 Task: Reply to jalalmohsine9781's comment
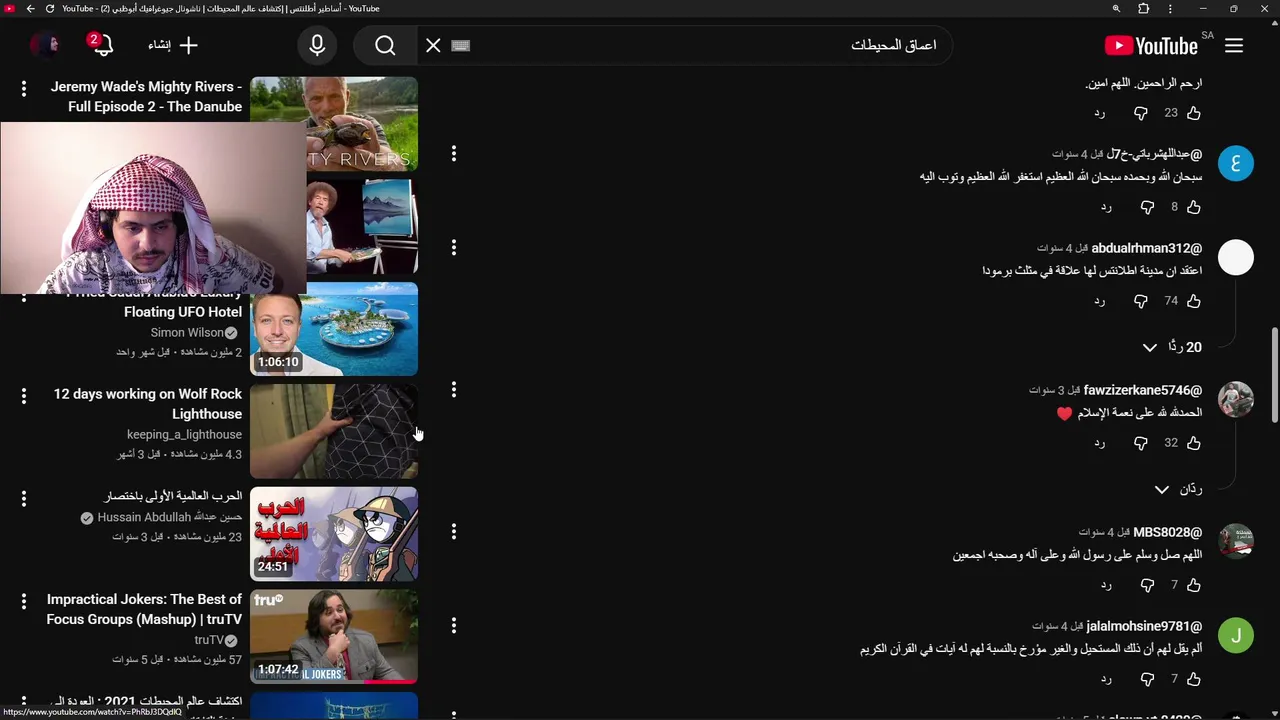pyautogui.click(x=1105, y=679)
